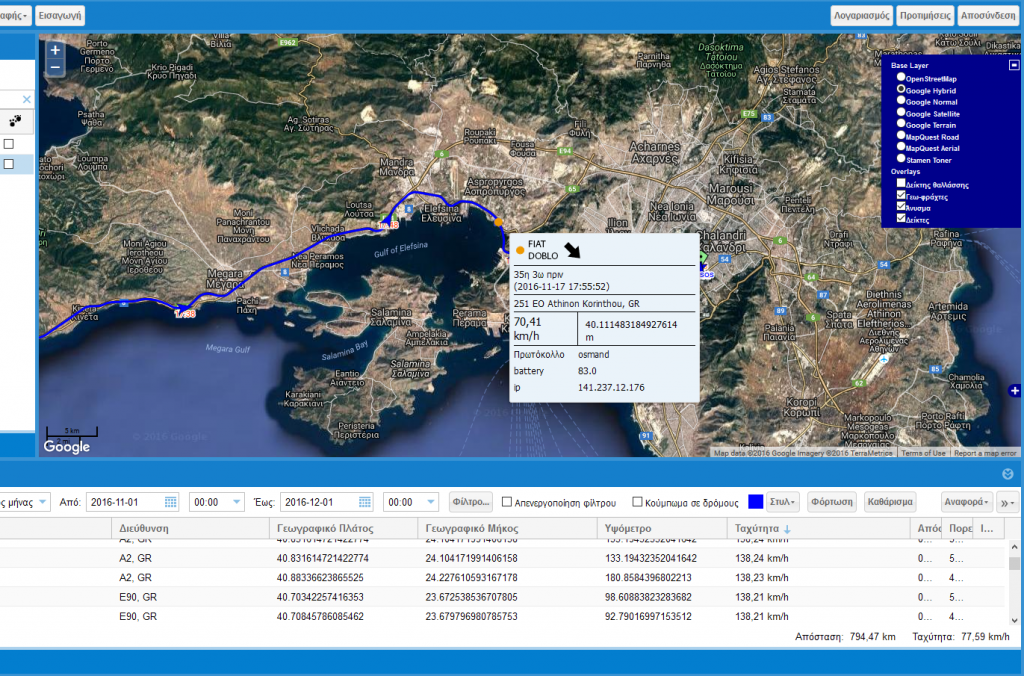Select Stamen Toner base layer
This screenshot has height=676, width=1024.
point(901,159)
